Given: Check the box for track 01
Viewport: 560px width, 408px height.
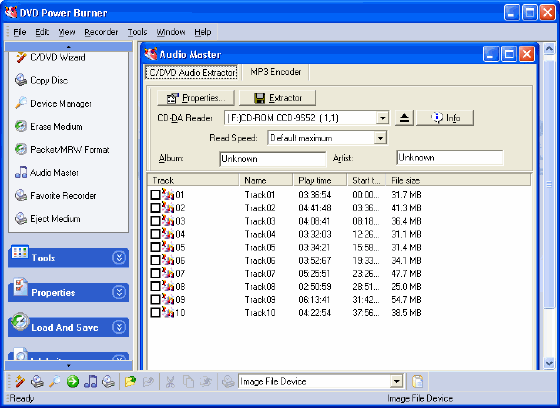Looking at the screenshot, I should pyautogui.click(x=155, y=195).
